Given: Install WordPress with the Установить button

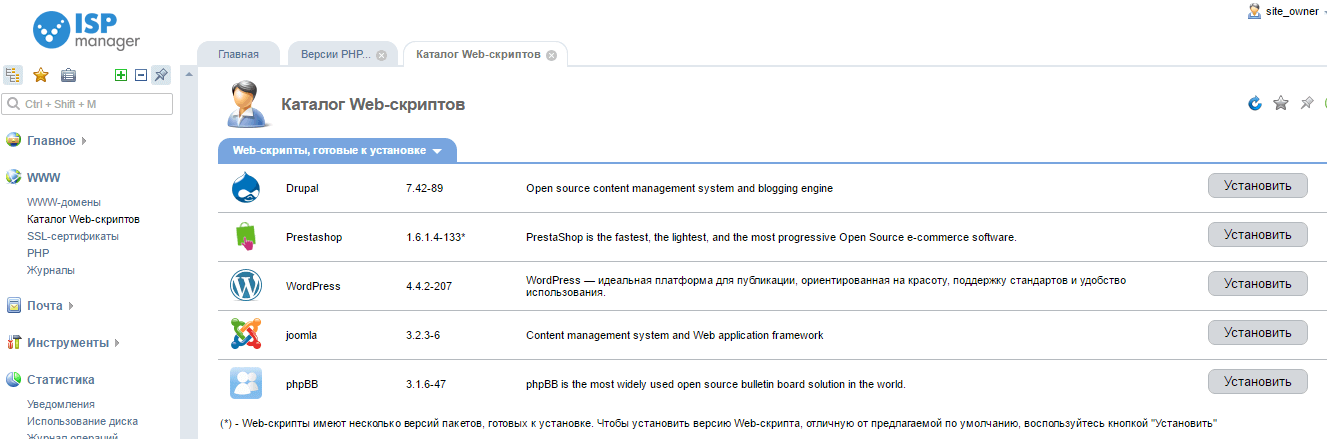Looking at the screenshot, I should 1258,284.
